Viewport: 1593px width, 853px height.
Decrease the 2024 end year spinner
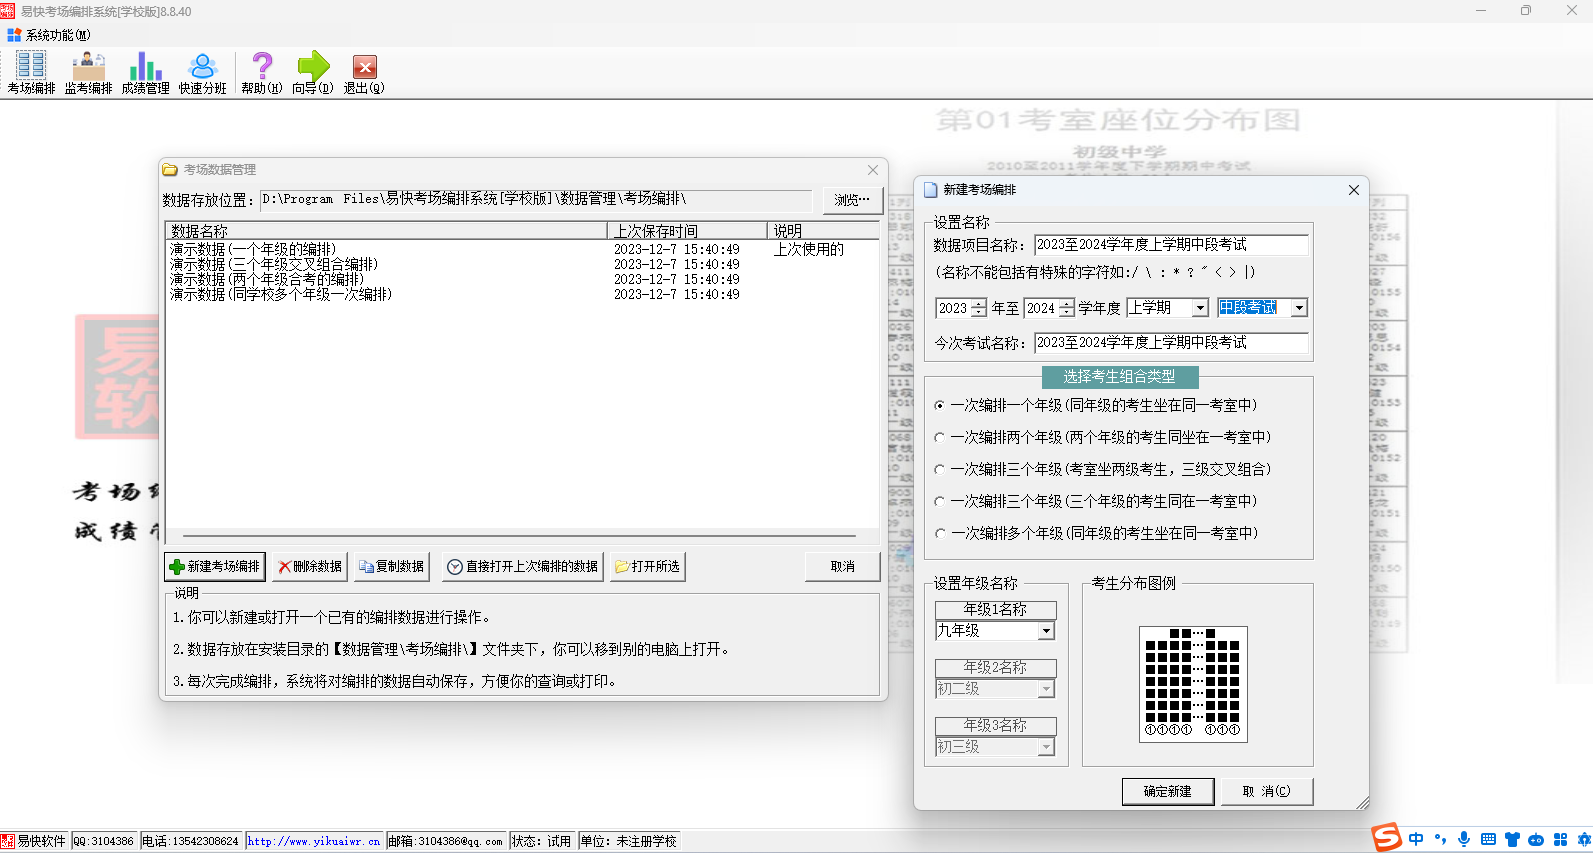click(x=1067, y=313)
